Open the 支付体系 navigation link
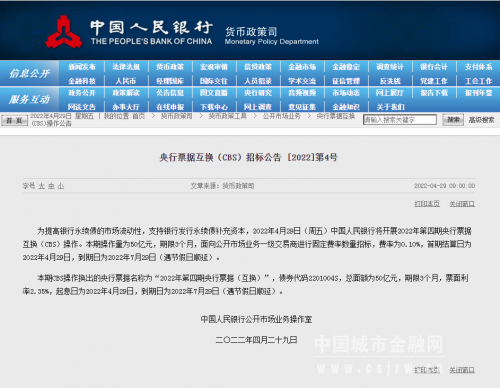This screenshot has height=388, width=500. (479, 67)
